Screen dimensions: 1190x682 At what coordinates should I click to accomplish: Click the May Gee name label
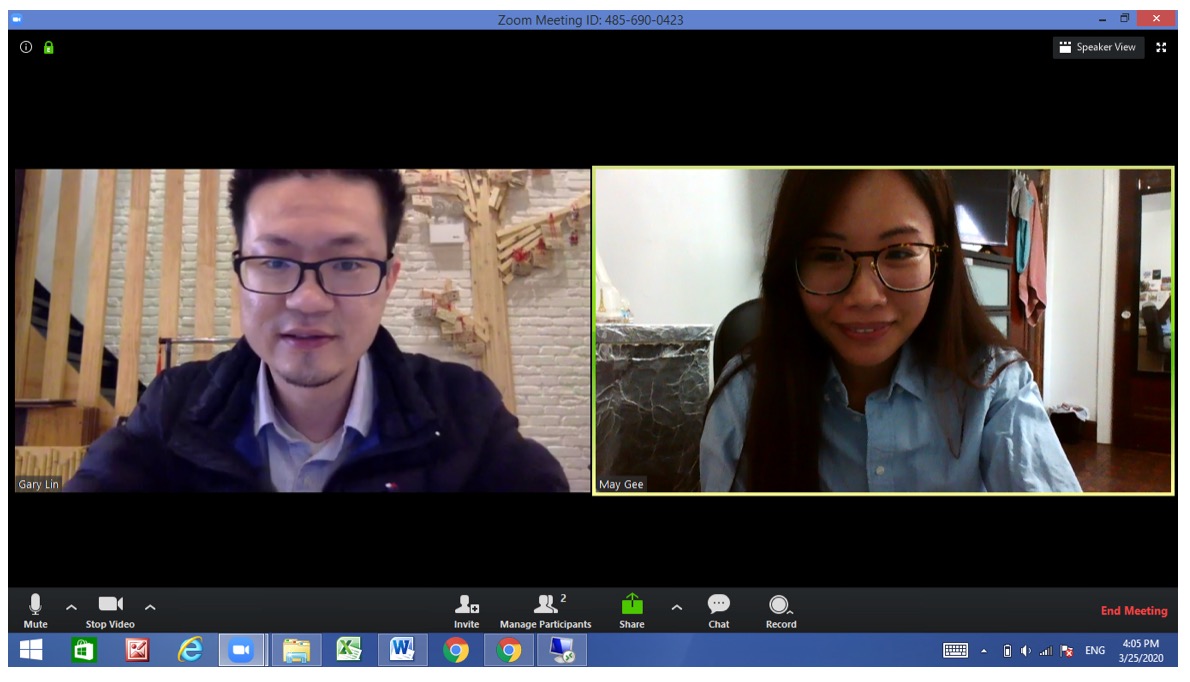[x=621, y=484]
